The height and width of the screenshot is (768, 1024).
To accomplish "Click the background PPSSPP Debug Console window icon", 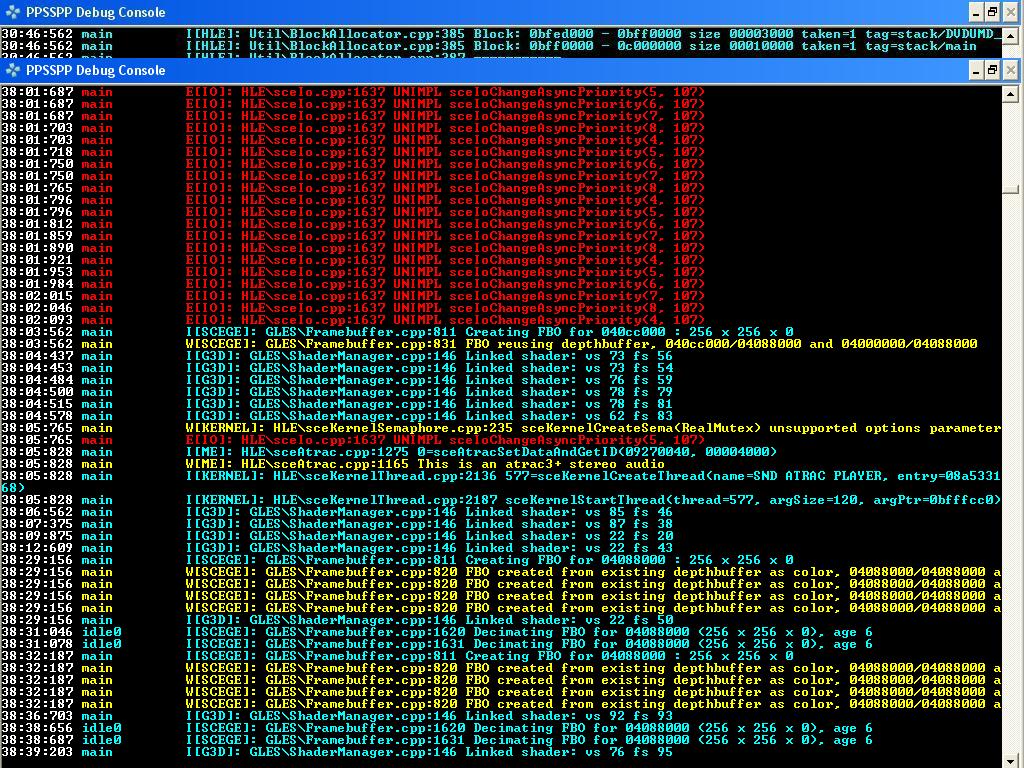I will pos(13,12).
